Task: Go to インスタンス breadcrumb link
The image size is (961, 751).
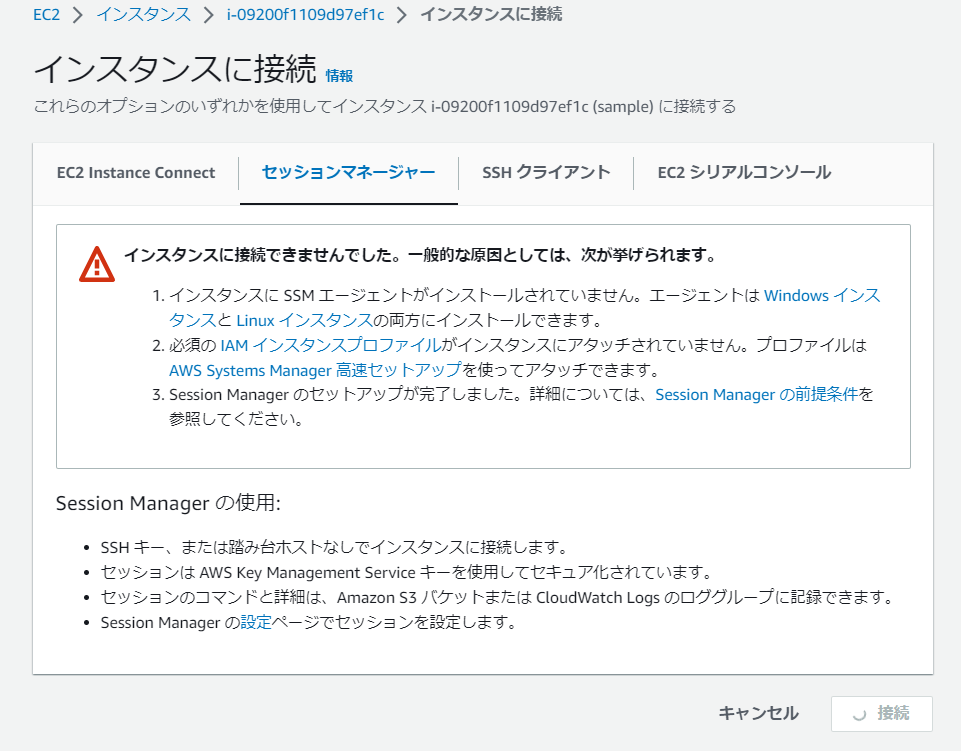Action: point(143,14)
